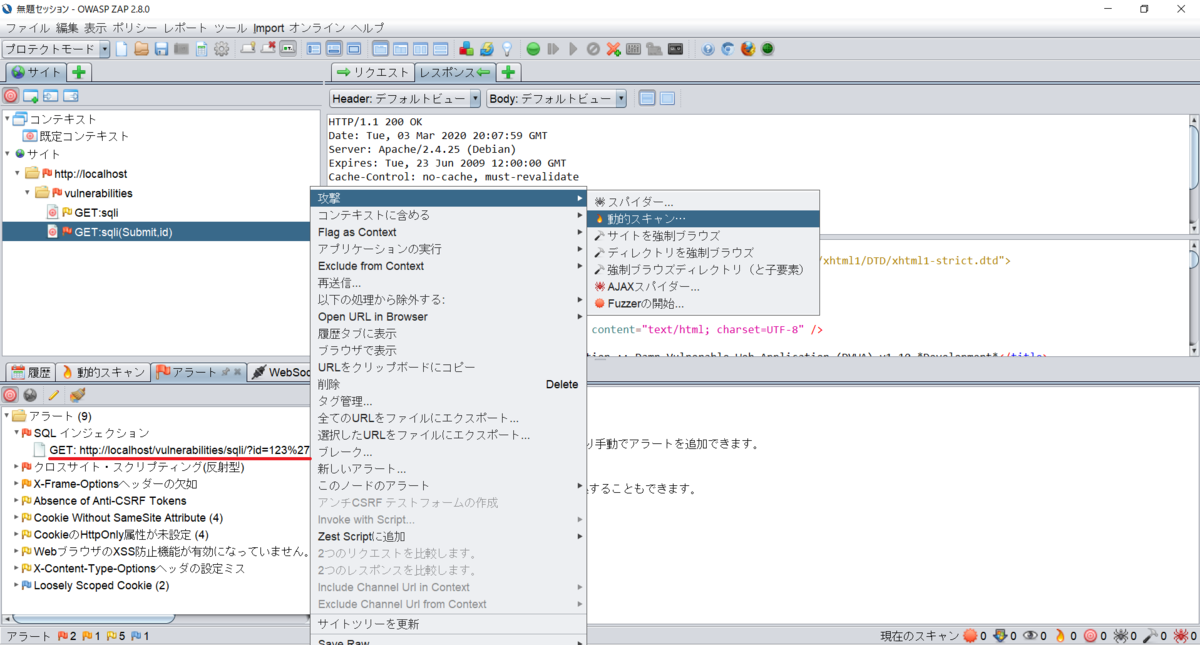Viewport: 1200px width, 645px height.
Task: Open the Import menu
Action: click(269, 27)
